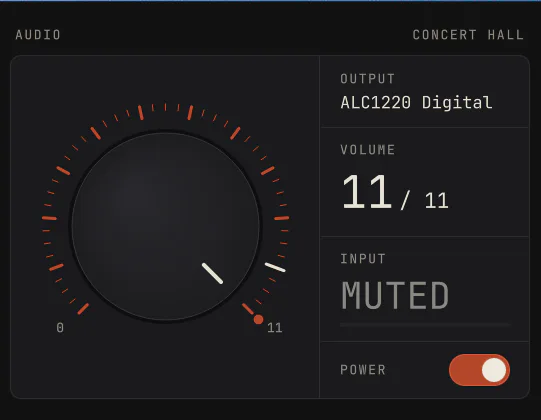
Task: Click the 11 label under the dial
Action: (x=275, y=328)
